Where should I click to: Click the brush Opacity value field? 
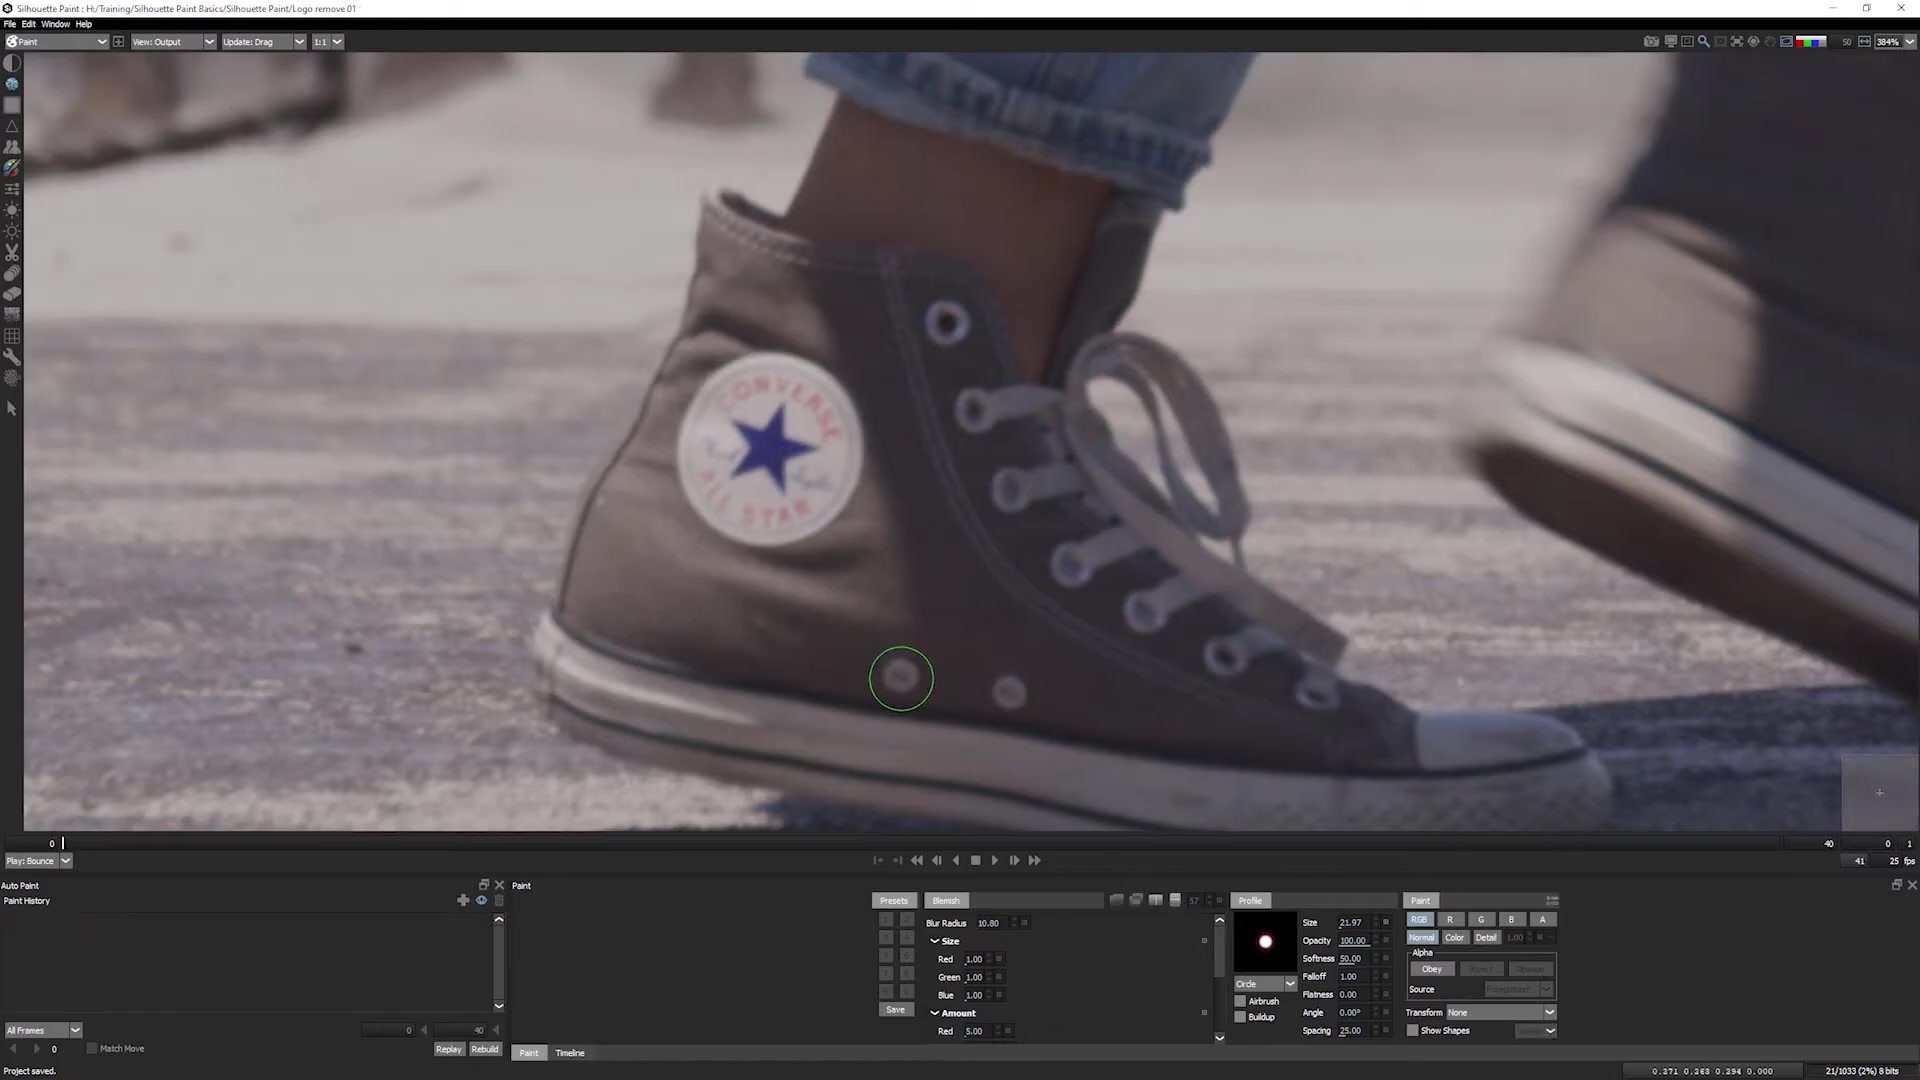coord(1353,941)
